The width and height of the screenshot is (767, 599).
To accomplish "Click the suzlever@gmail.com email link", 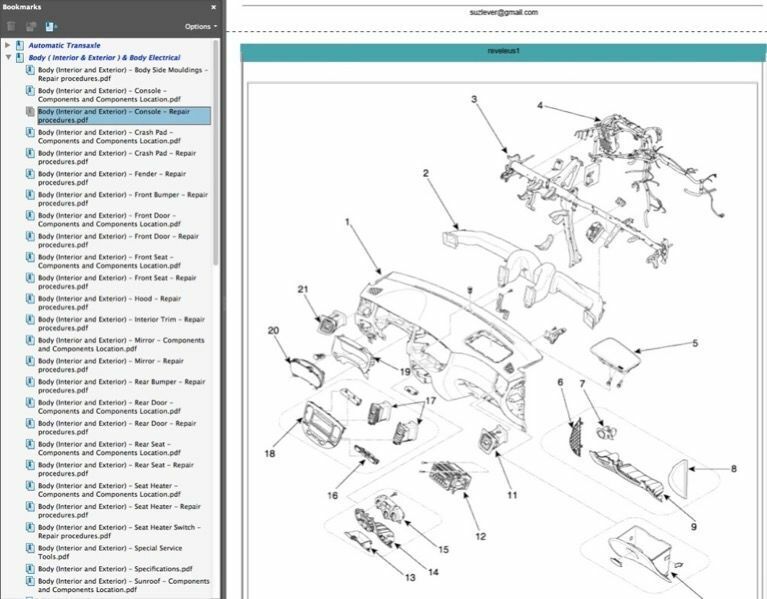I will click(x=503, y=12).
